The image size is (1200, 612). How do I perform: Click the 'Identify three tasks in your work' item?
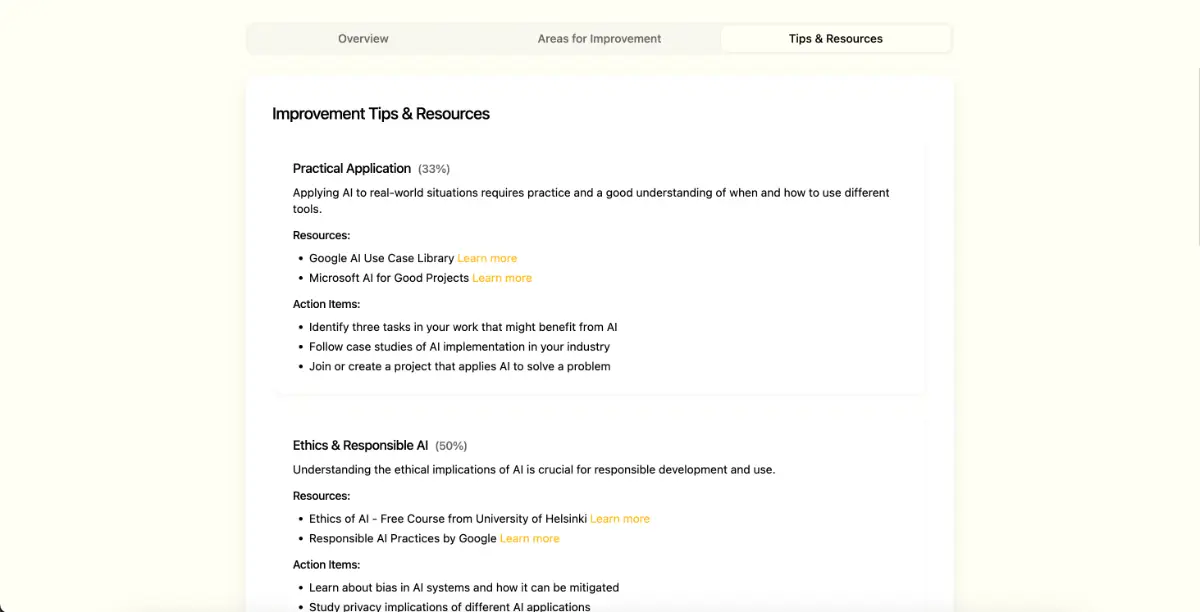coord(463,327)
